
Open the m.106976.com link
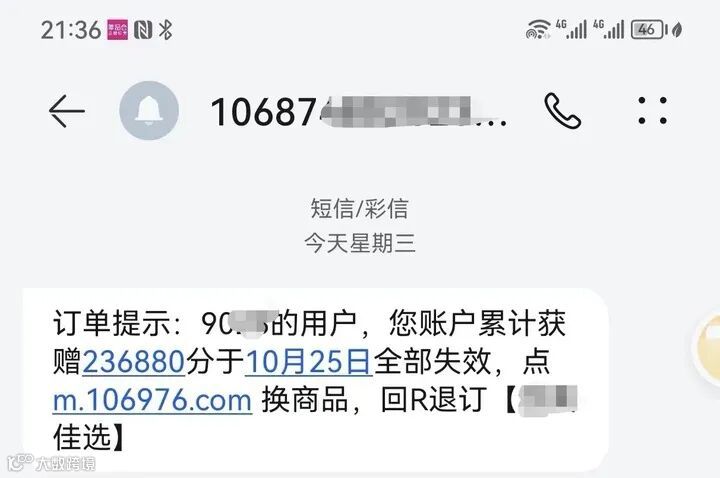[x=152, y=400]
